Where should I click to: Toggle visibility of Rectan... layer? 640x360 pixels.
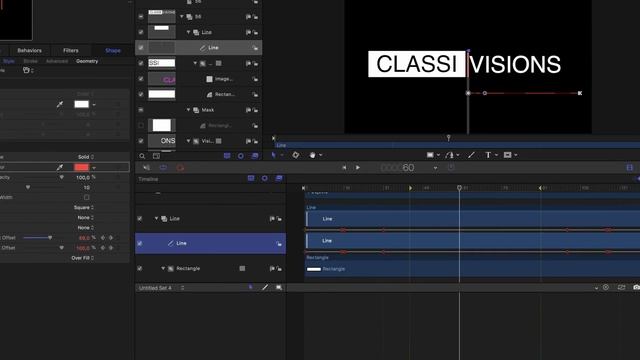pos(141,94)
